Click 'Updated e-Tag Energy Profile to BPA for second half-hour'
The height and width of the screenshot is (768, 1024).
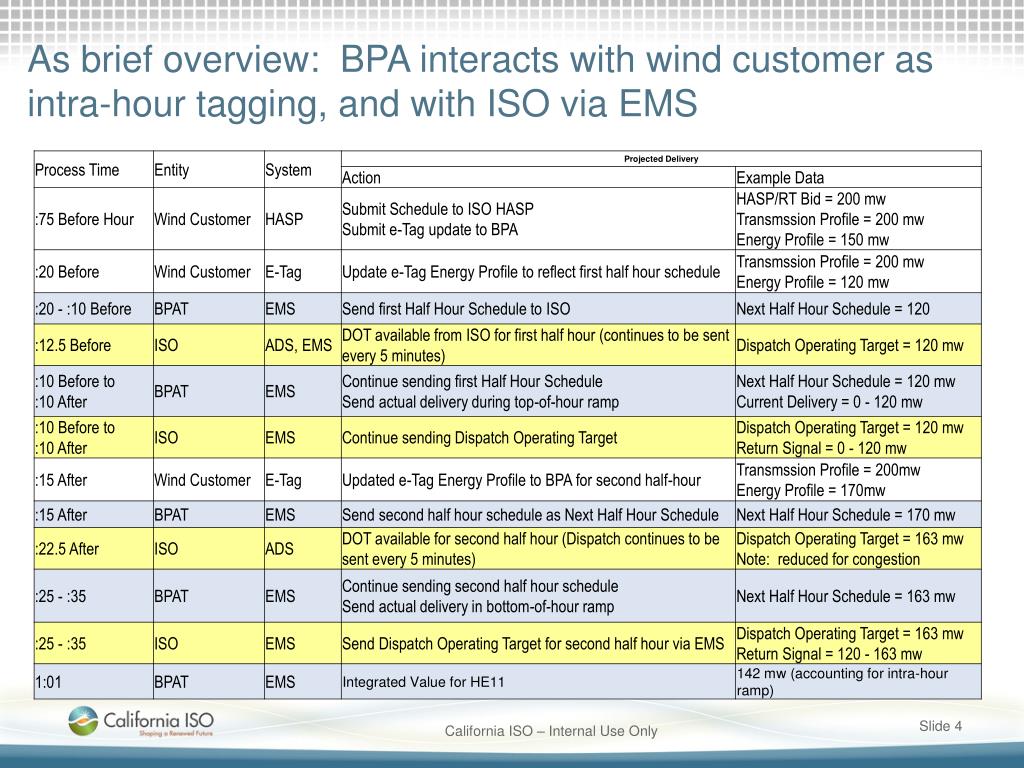coord(521,481)
